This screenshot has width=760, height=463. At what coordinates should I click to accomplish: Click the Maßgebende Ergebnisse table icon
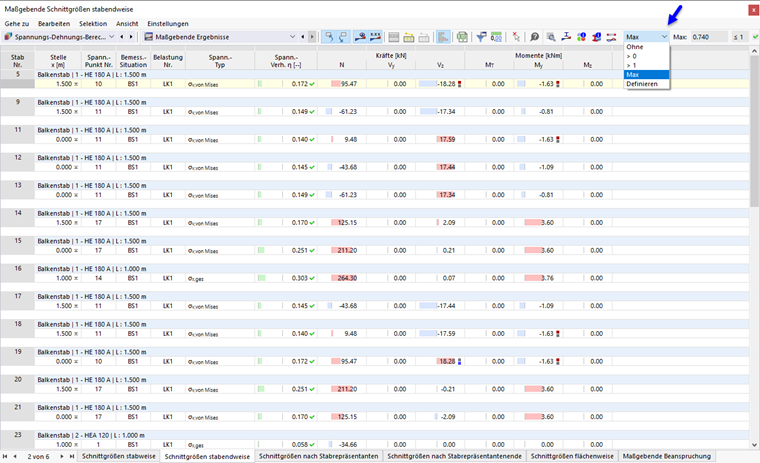click(x=149, y=37)
